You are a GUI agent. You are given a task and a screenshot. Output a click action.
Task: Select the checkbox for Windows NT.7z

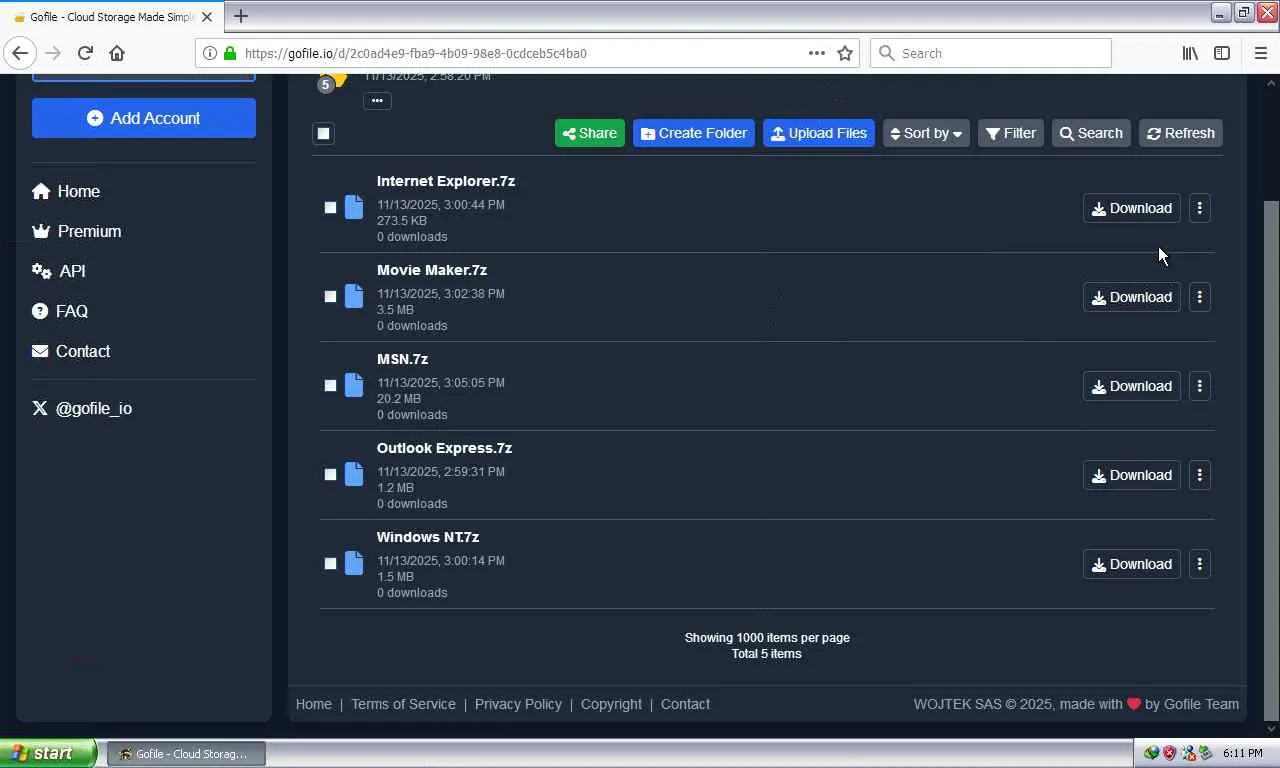click(x=330, y=563)
